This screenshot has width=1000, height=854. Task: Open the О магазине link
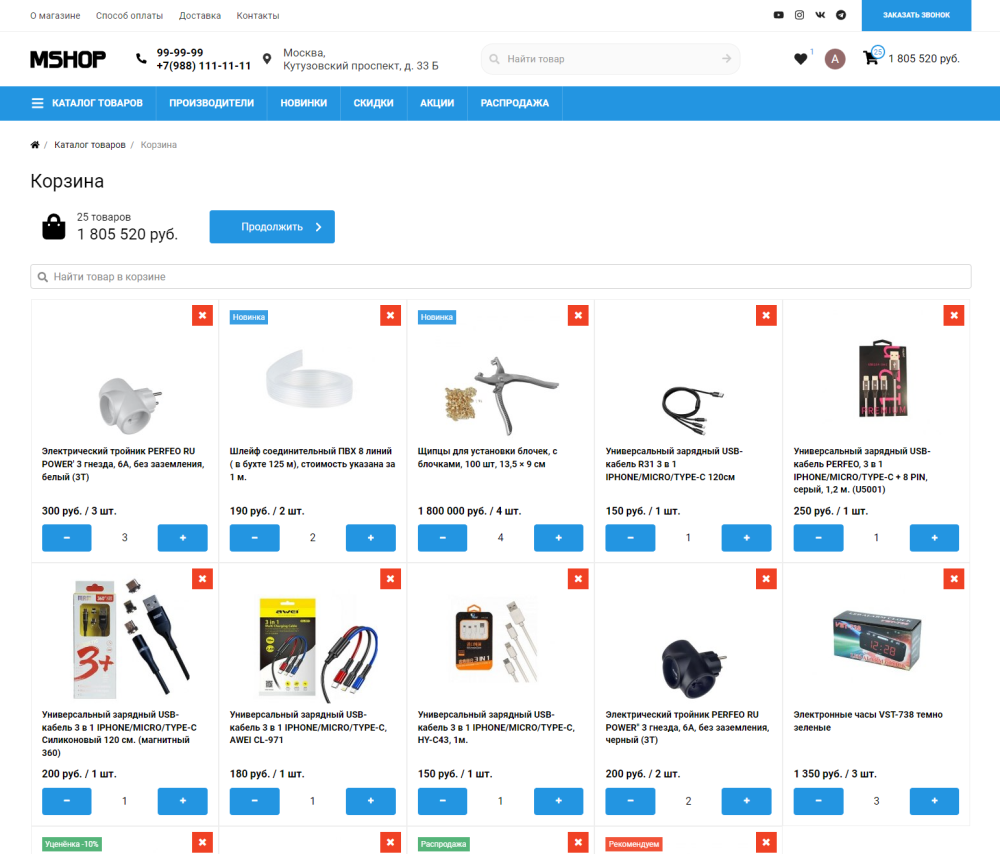55,15
